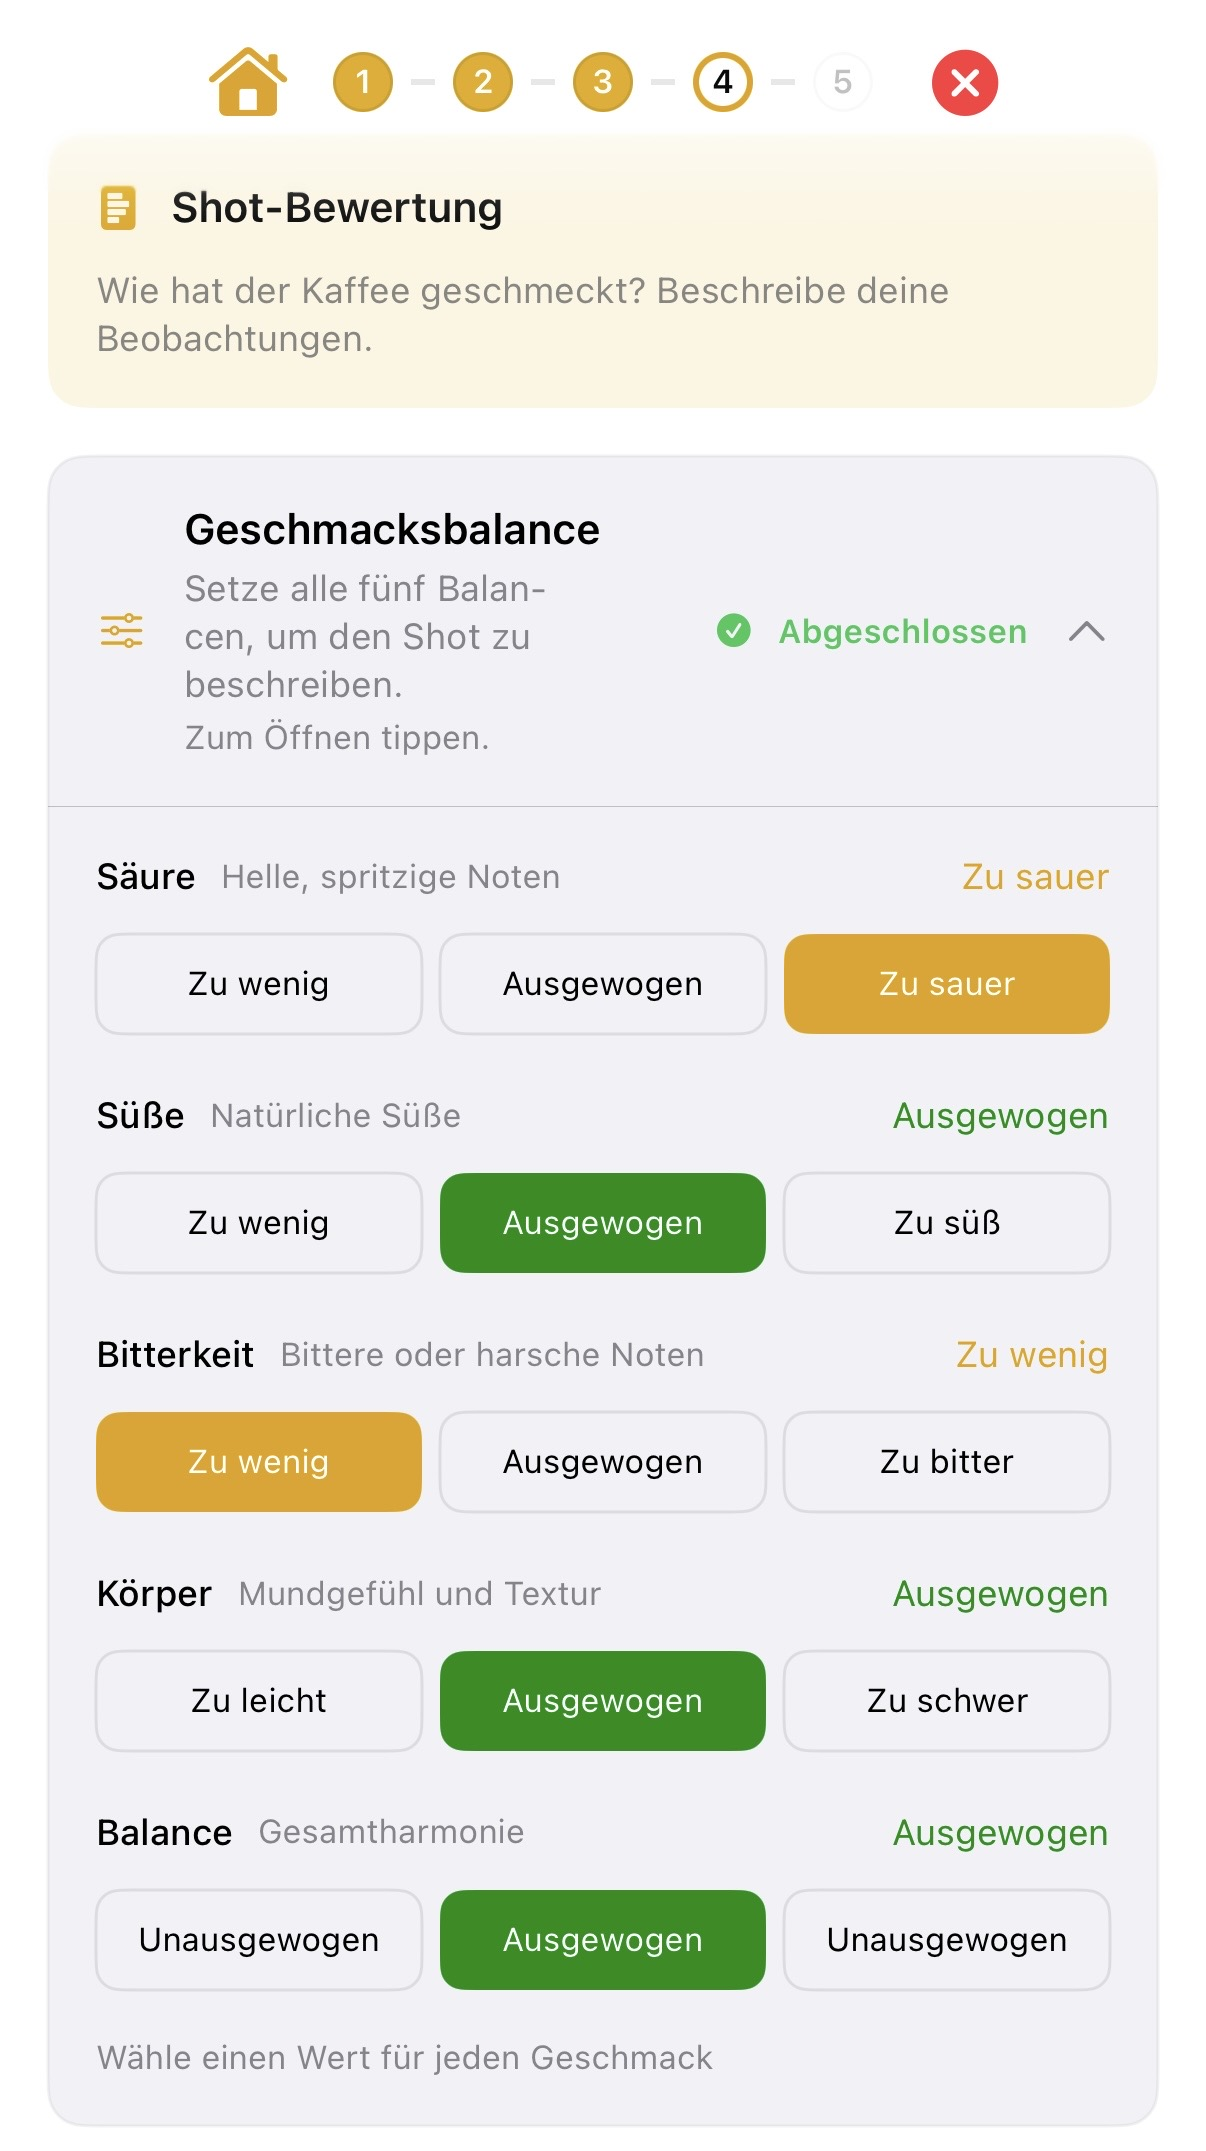Tap the Shot-Bewertung note icon
The width and height of the screenshot is (1206, 2151).
click(x=118, y=208)
